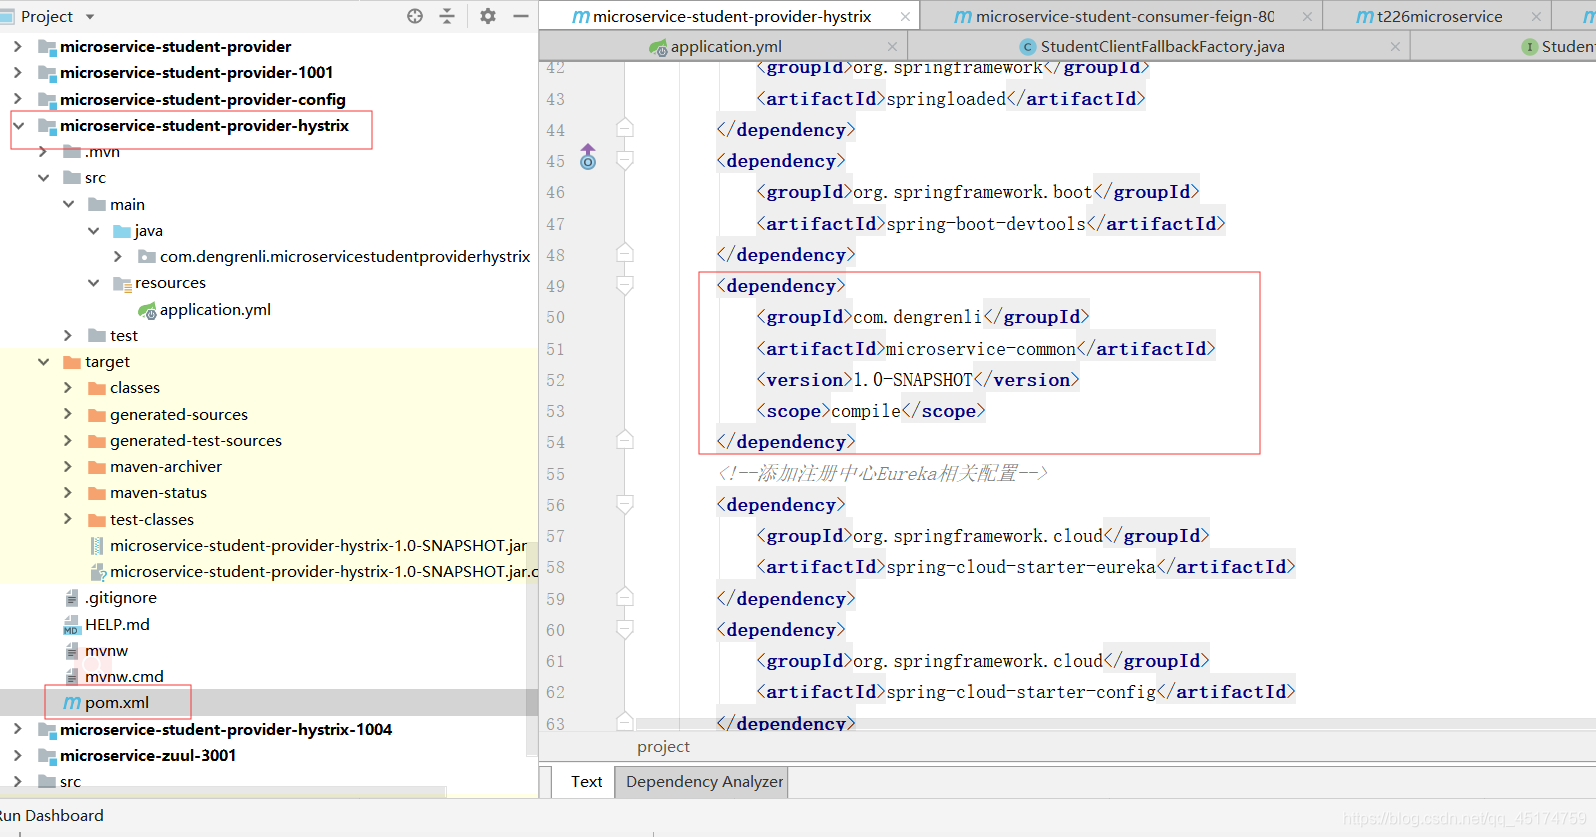Expand the .mvn folder
This screenshot has height=837, width=1596.
(43, 152)
